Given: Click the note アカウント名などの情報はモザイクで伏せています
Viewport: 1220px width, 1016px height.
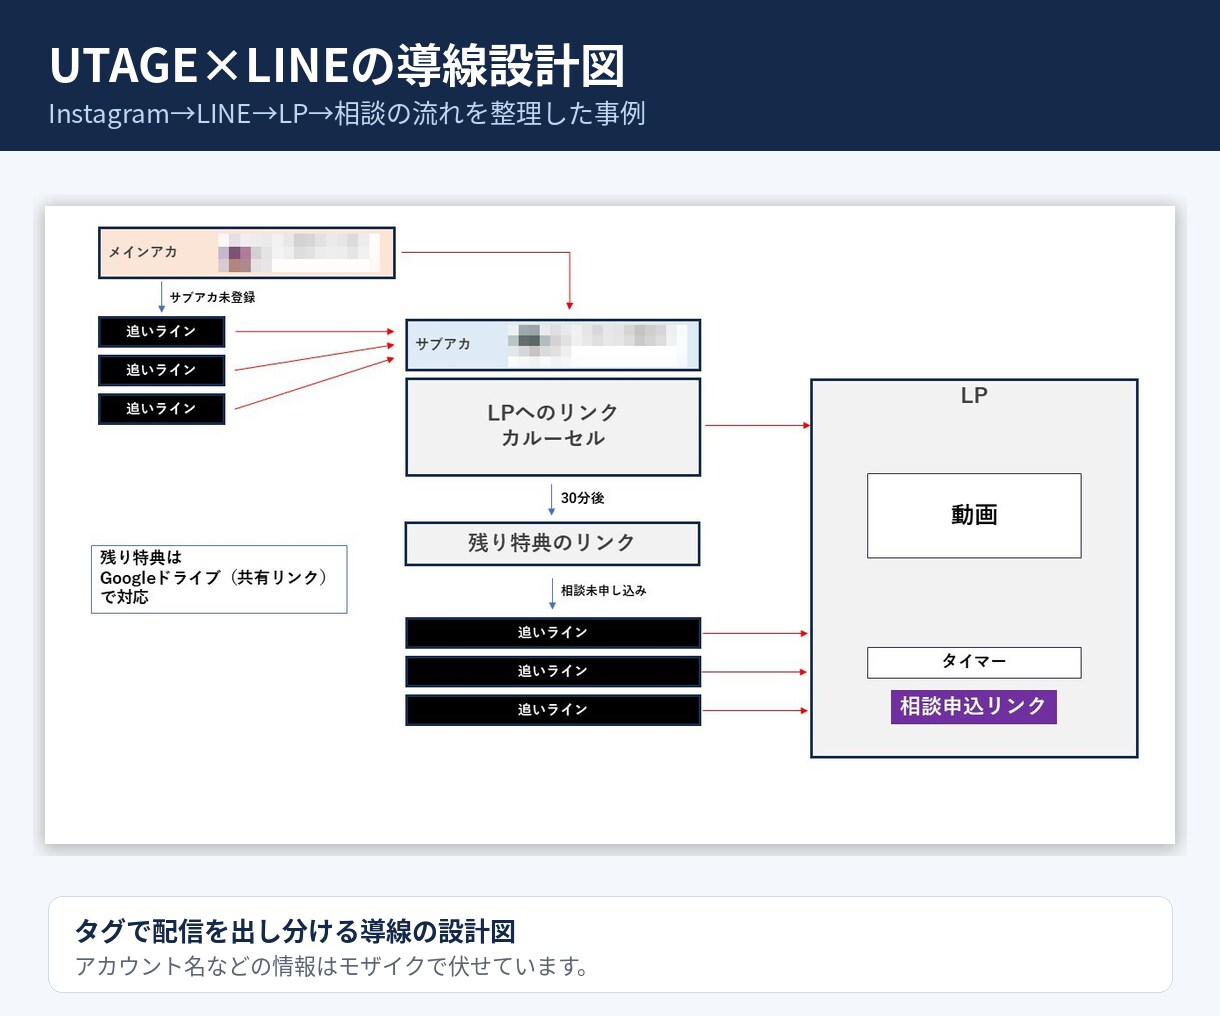Looking at the screenshot, I should pyautogui.click(x=332, y=966).
